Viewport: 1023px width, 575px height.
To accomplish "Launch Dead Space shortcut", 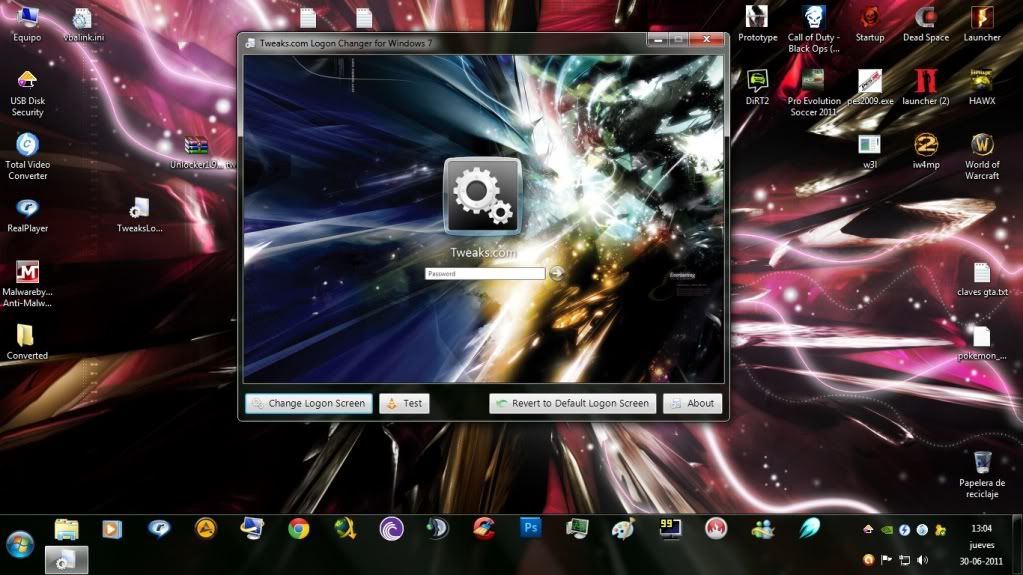I will coord(926,23).
